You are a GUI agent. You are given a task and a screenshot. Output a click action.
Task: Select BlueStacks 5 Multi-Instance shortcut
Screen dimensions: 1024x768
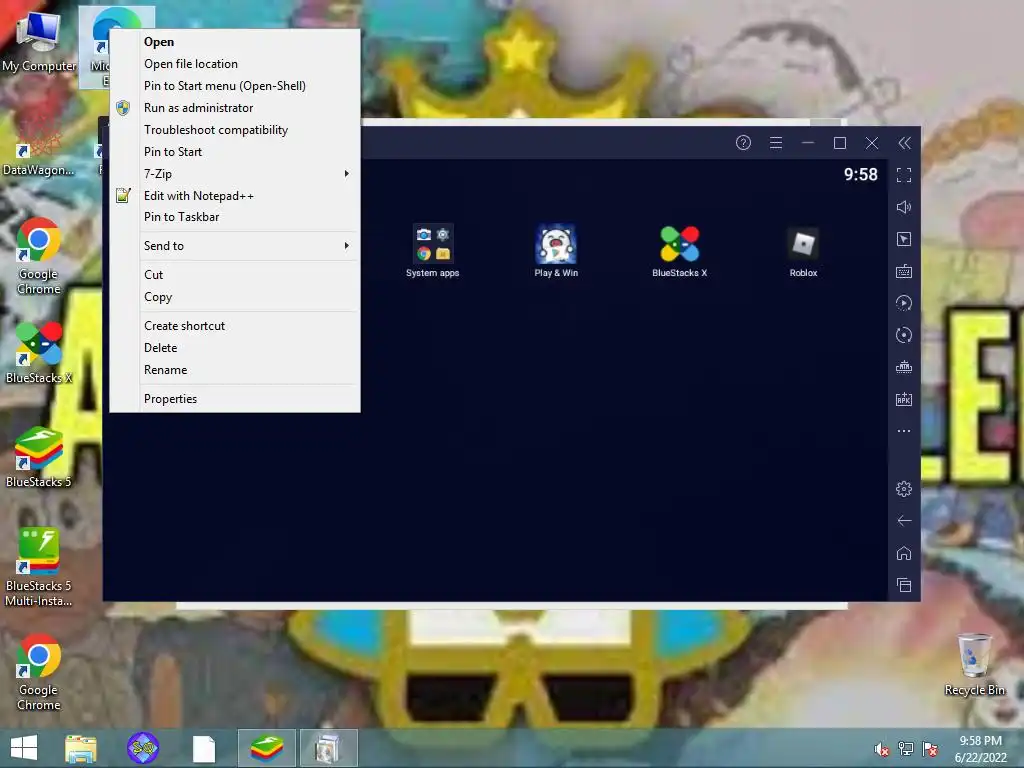coord(38,567)
